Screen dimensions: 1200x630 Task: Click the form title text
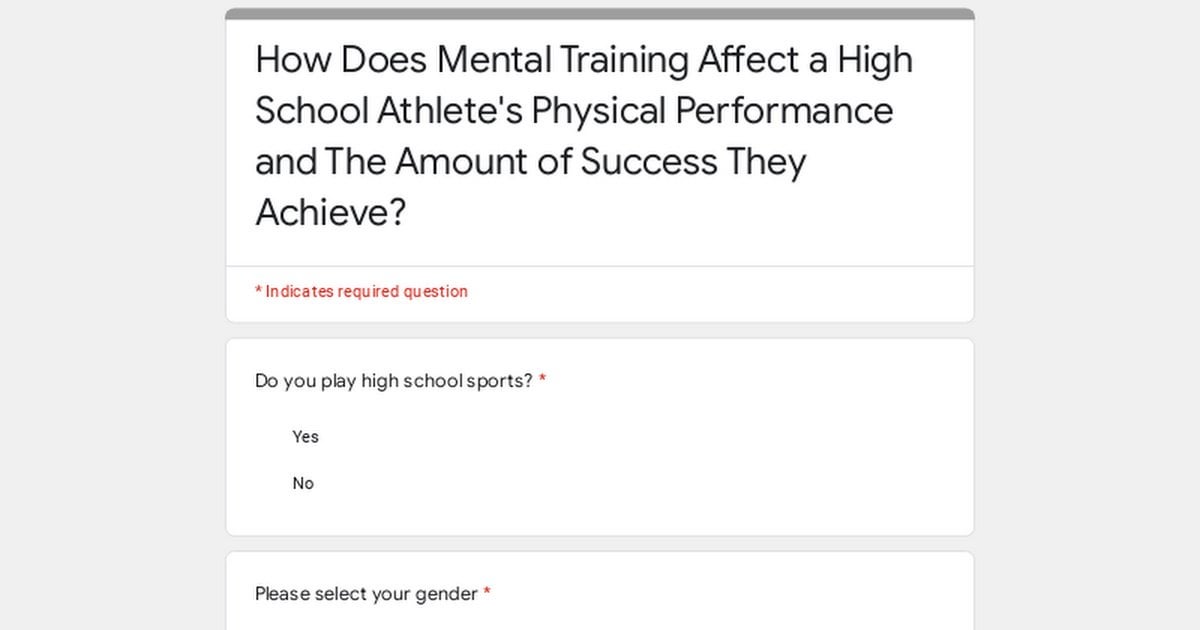pos(583,135)
